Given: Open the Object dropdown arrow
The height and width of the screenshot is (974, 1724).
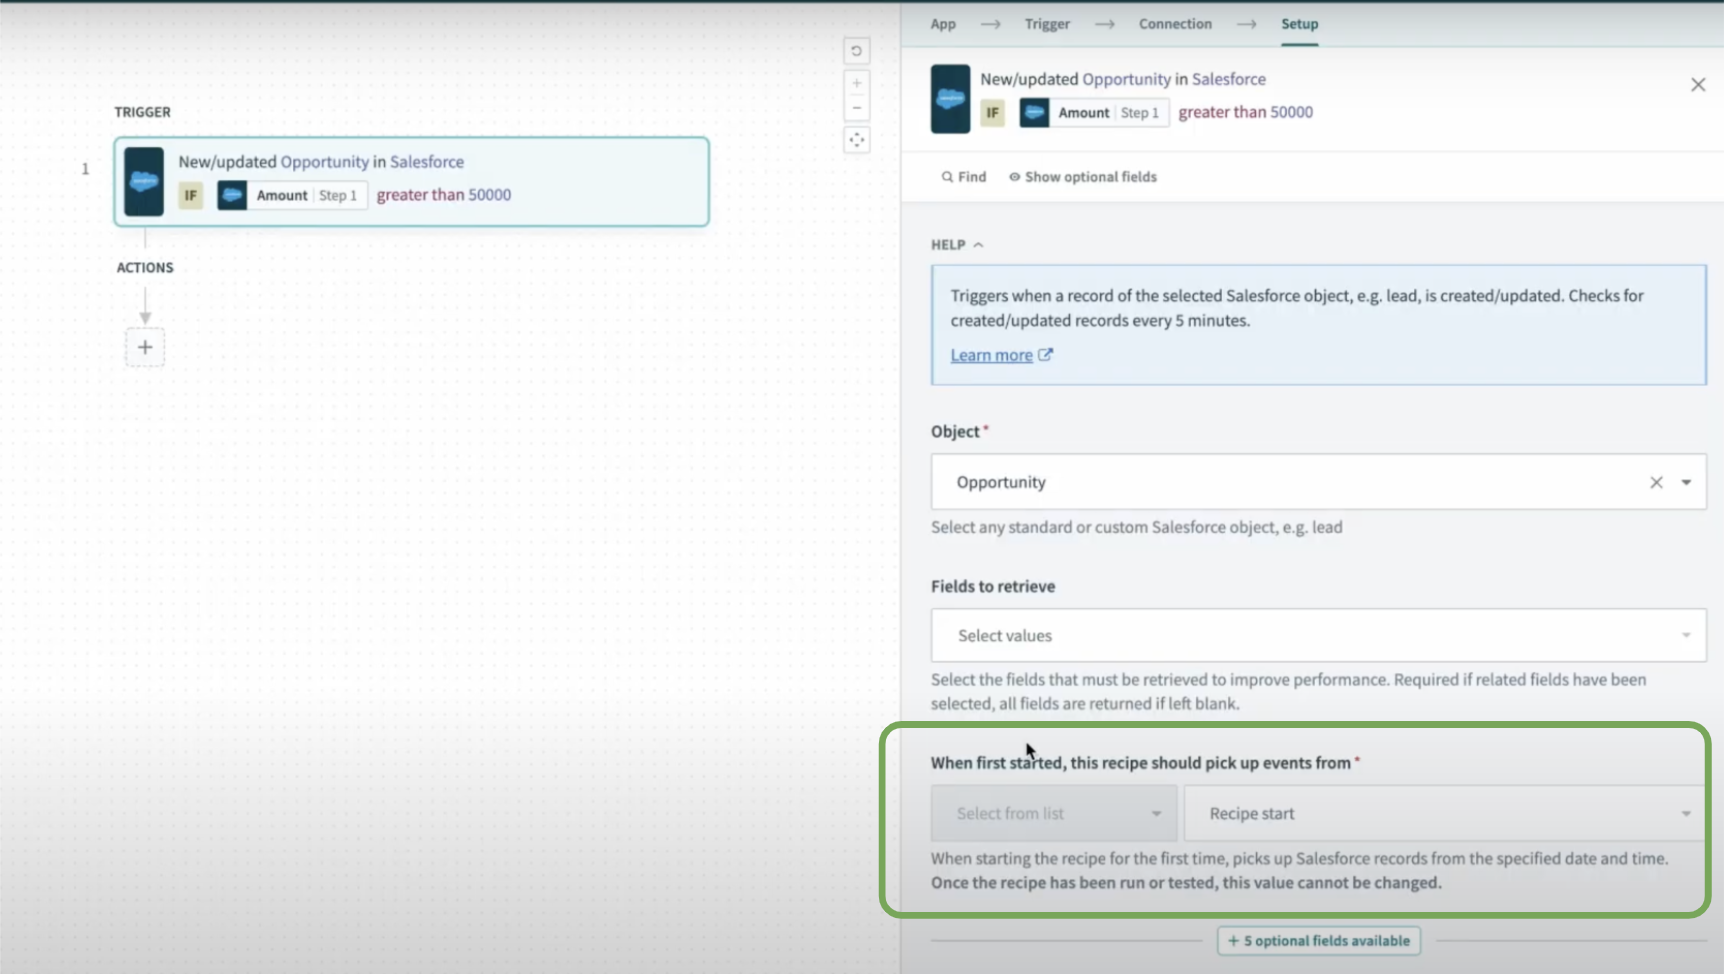Looking at the screenshot, I should [x=1686, y=482].
